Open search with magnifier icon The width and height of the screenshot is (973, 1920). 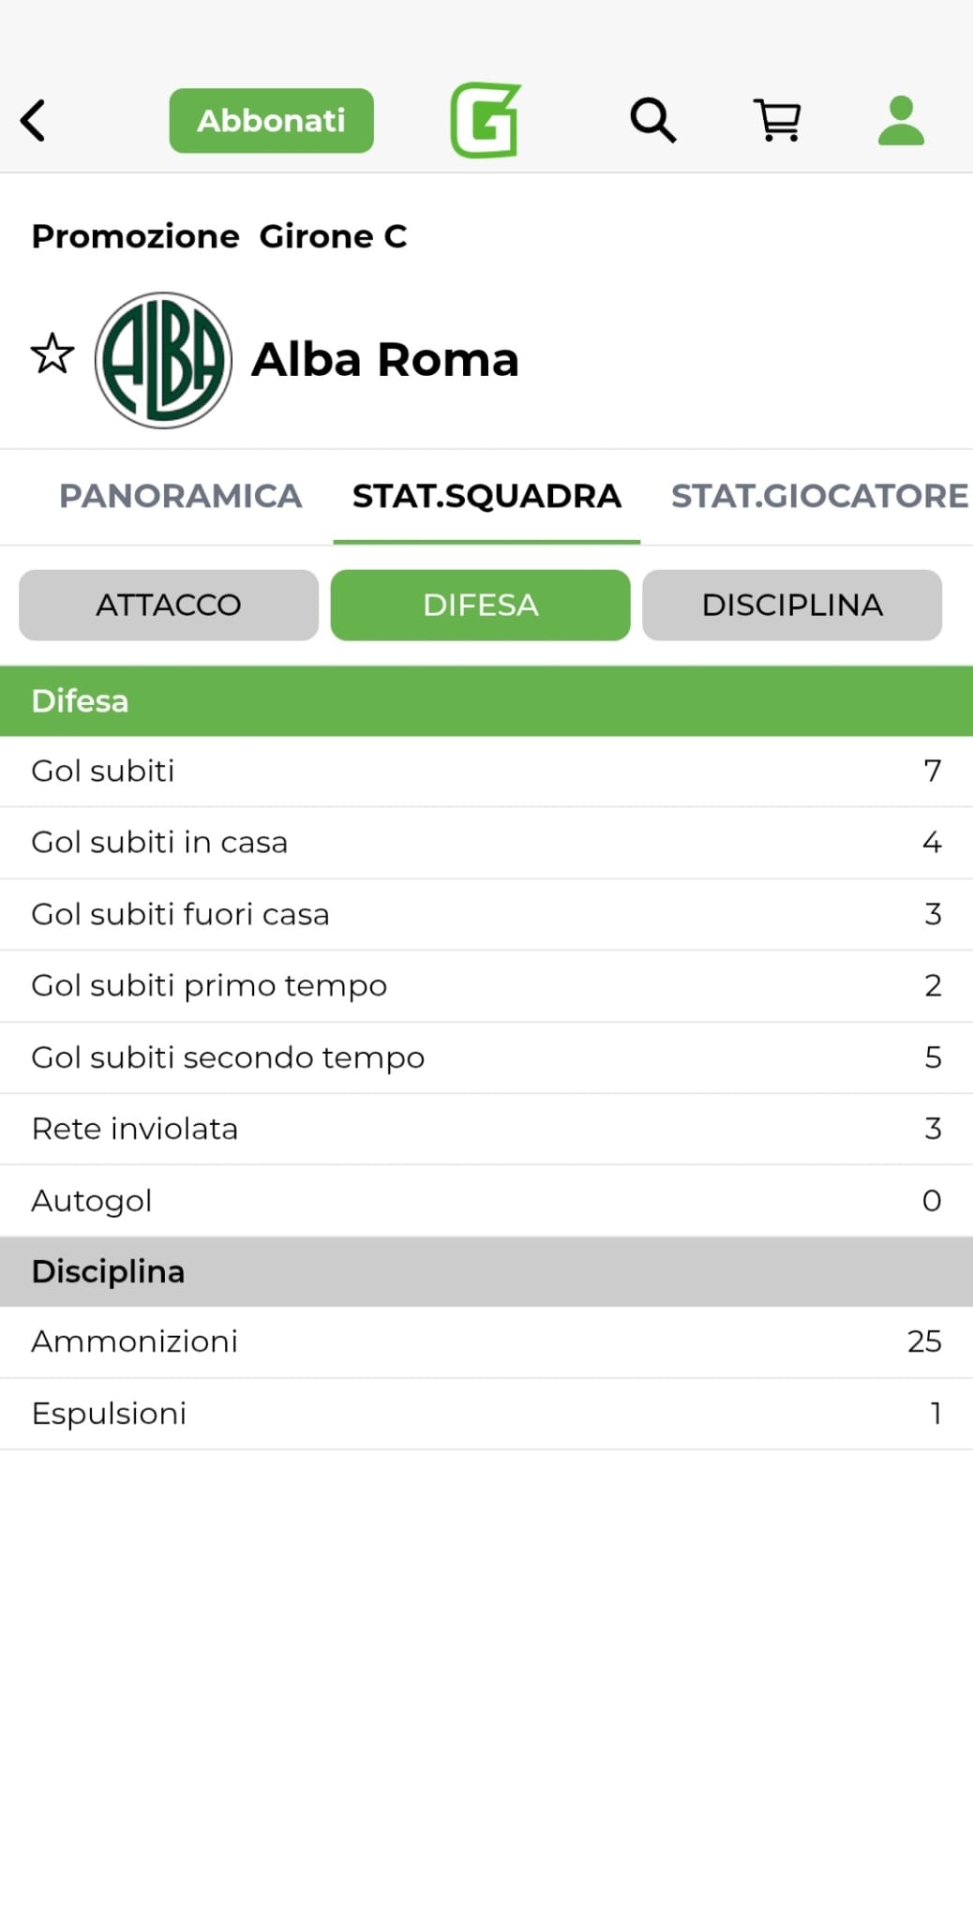653,121
